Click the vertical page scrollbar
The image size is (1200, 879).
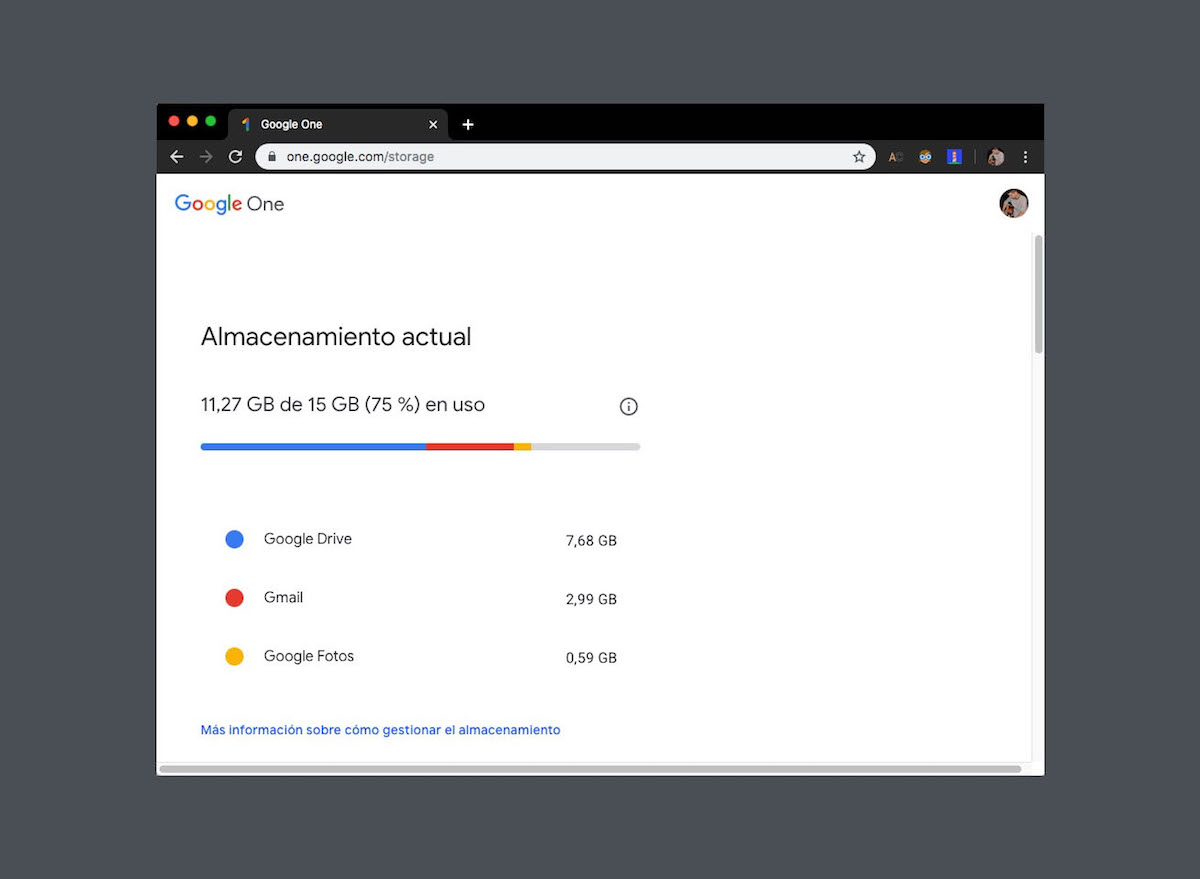1038,295
